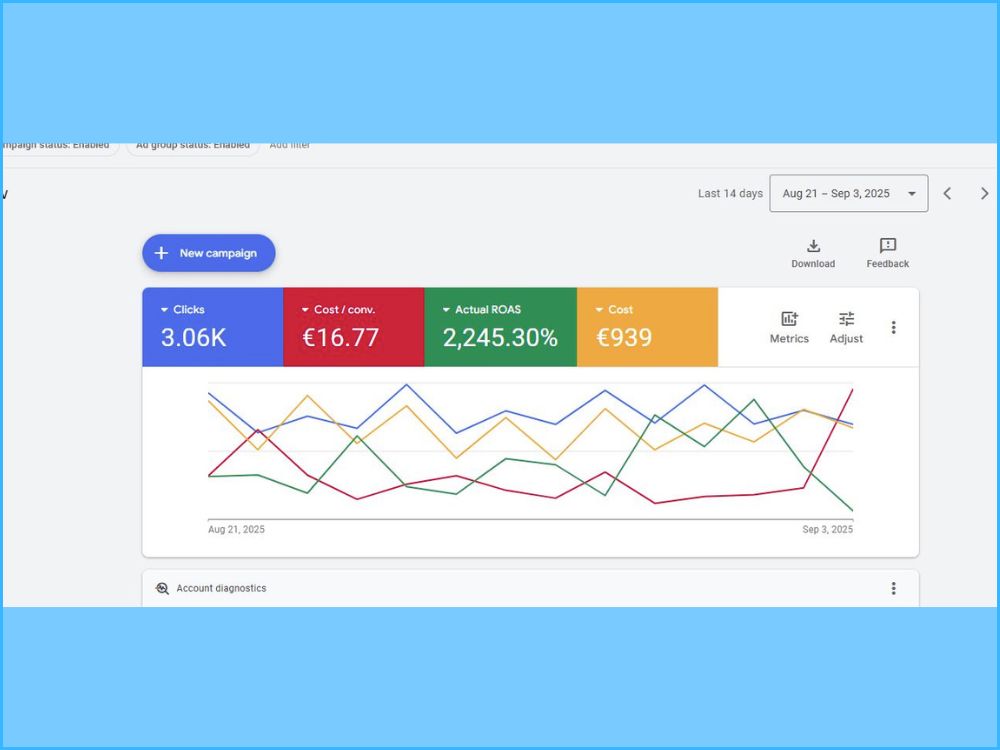Open Account diagnostics three-dot menu
1000x750 pixels.
(x=893, y=588)
